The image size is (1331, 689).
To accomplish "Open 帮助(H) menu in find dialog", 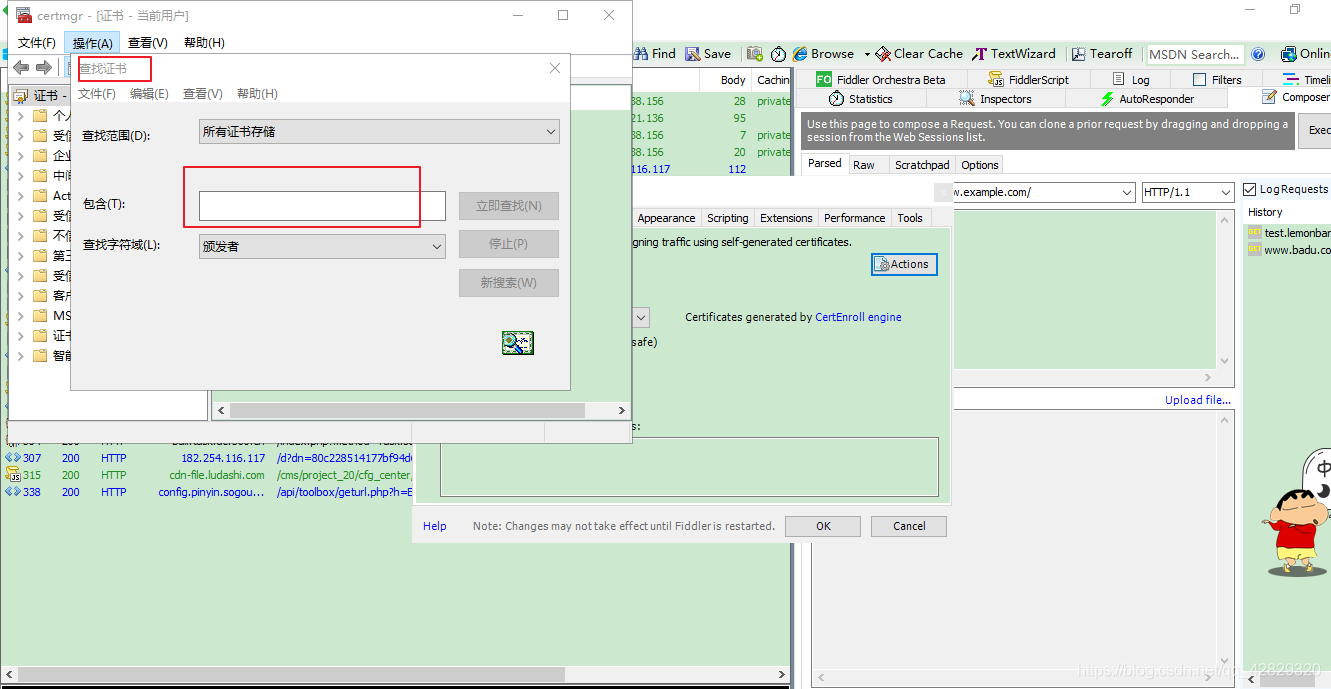I will (257, 94).
